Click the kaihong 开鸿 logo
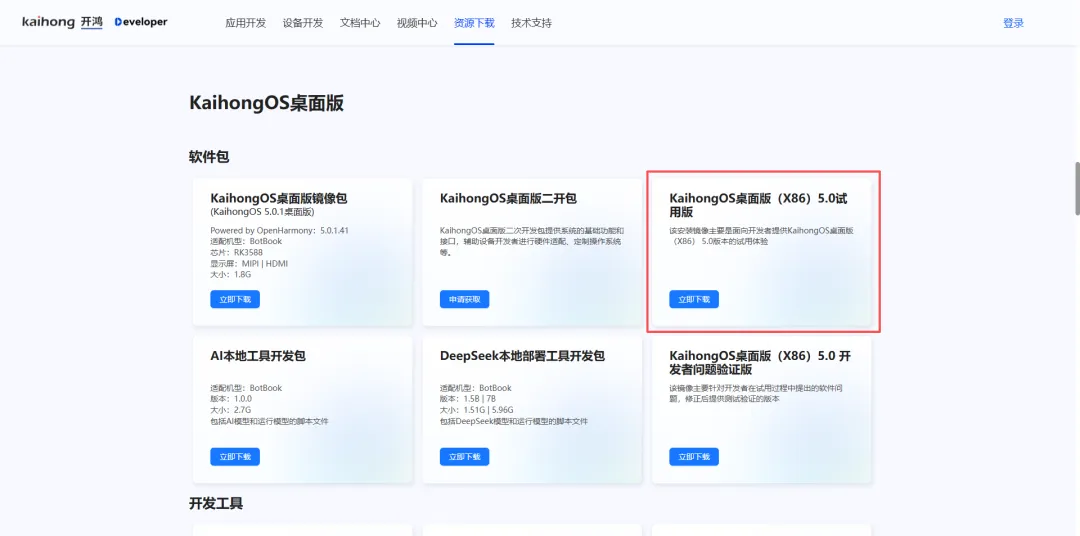The image size is (1080, 536). (62, 22)
